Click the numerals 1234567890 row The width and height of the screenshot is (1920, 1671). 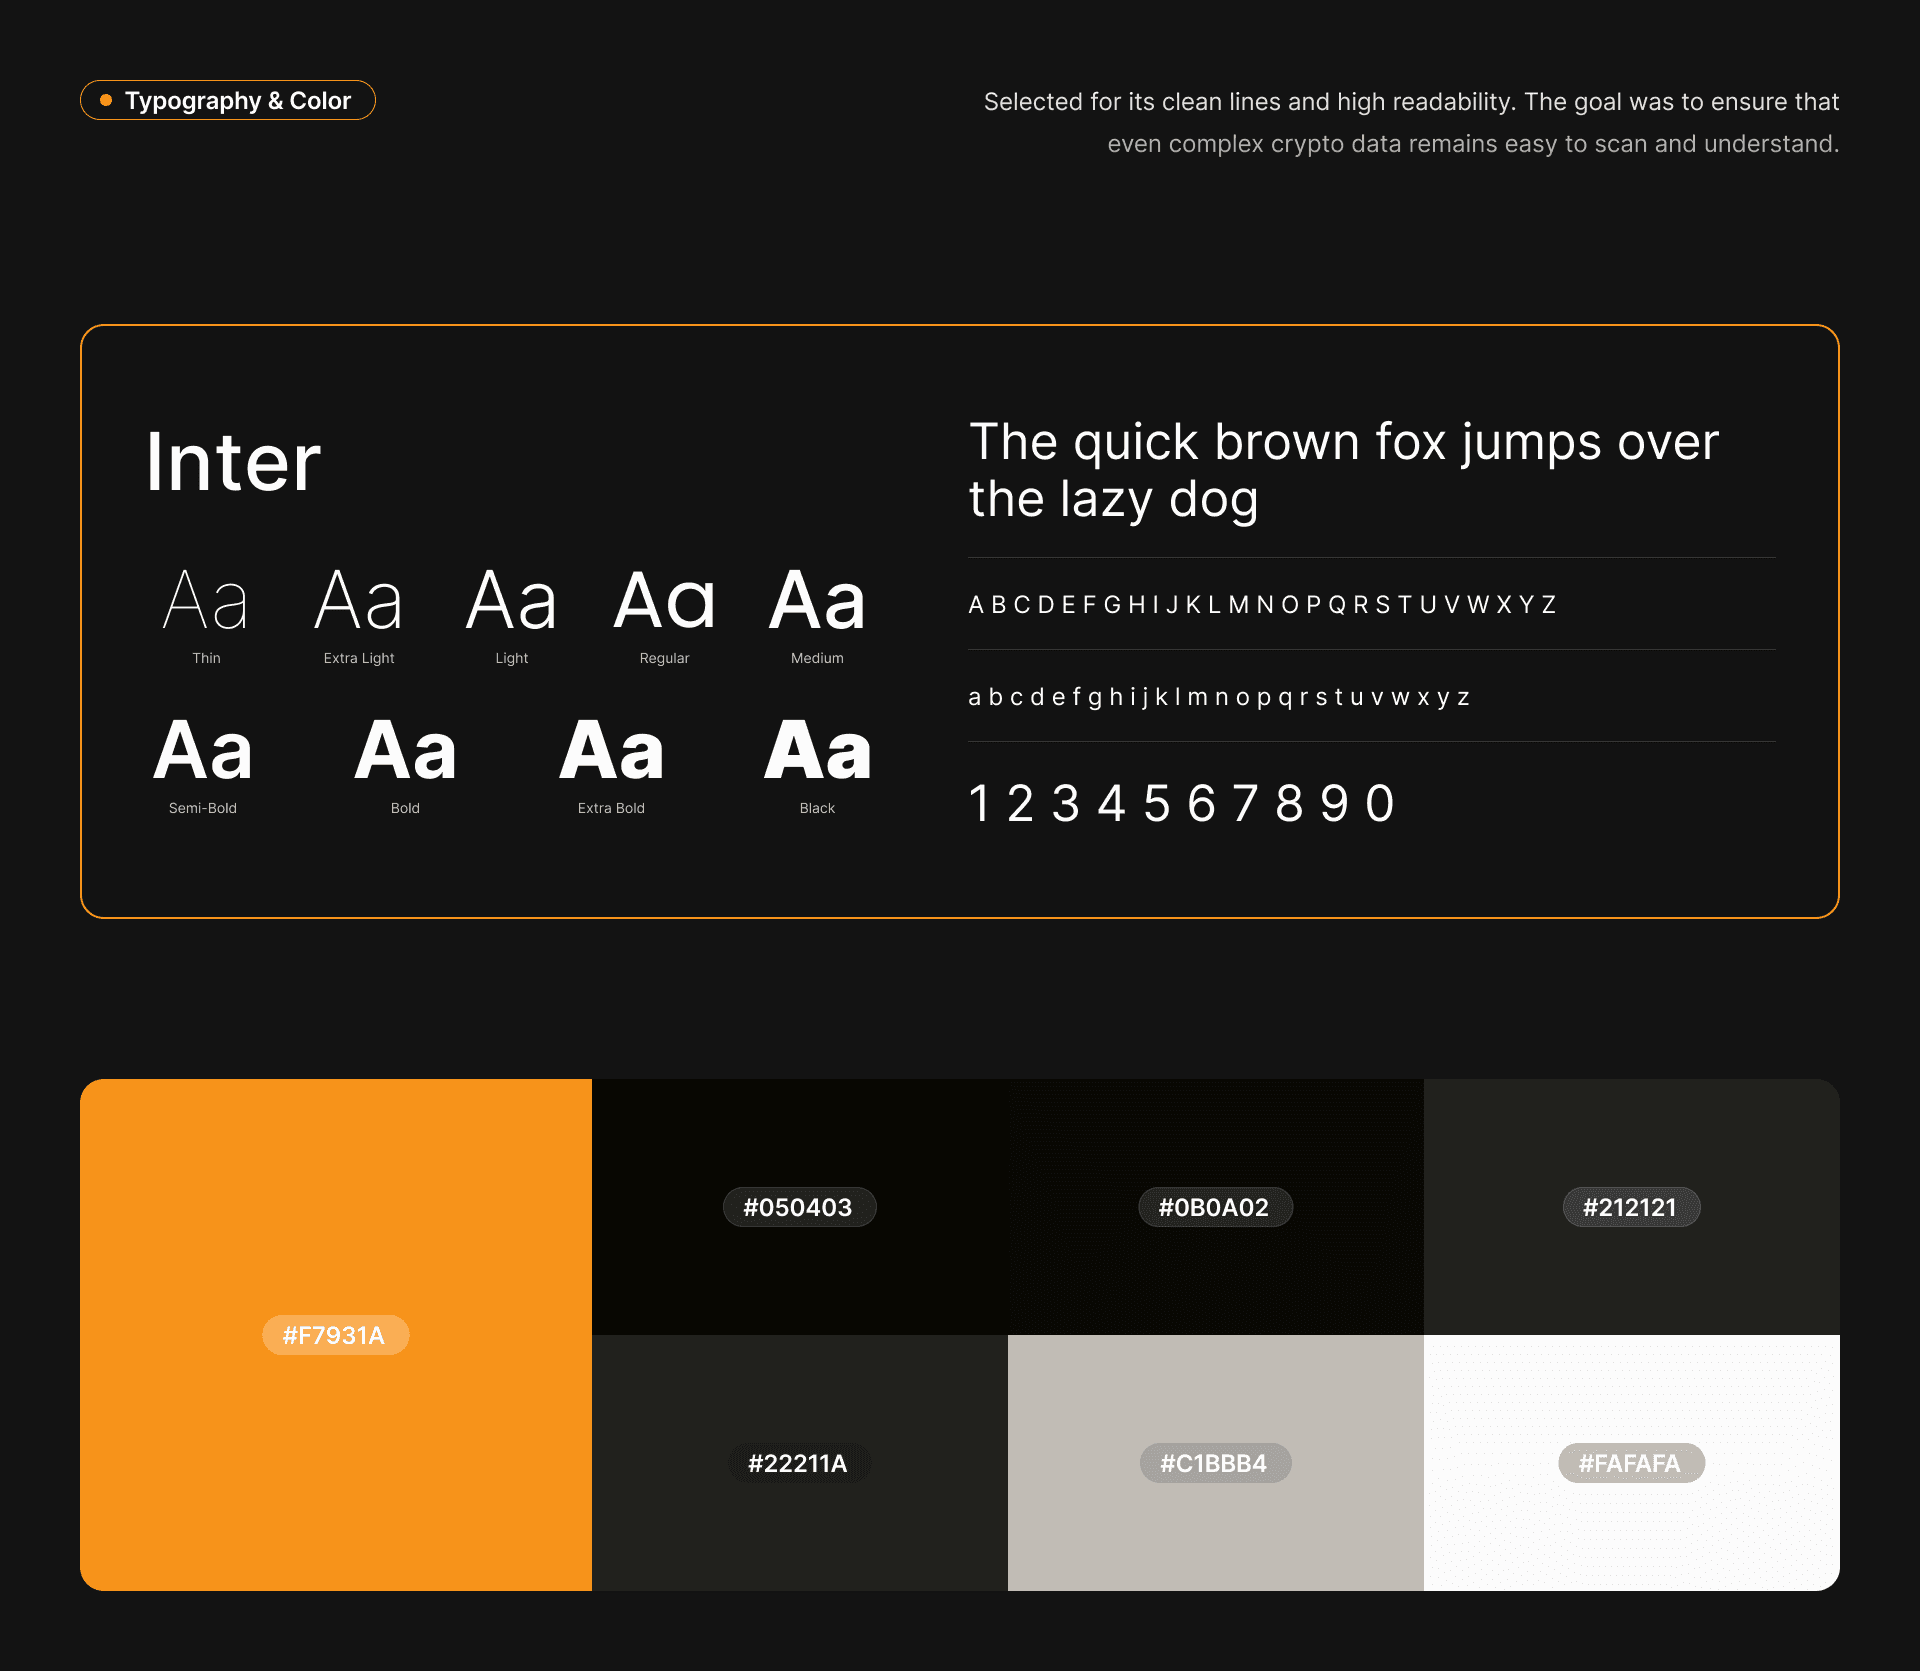(1182, 803)
